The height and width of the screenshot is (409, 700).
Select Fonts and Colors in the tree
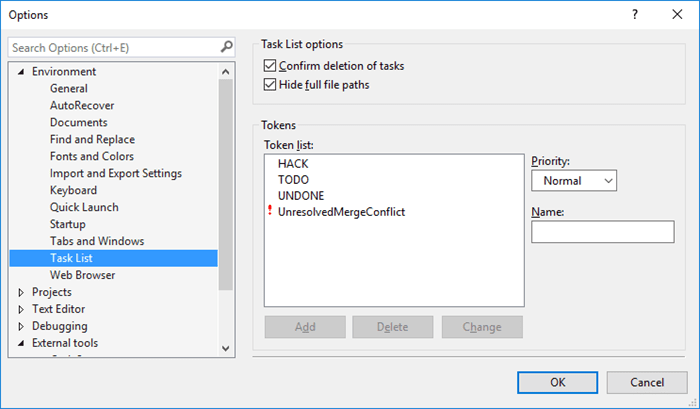[92, 156]
